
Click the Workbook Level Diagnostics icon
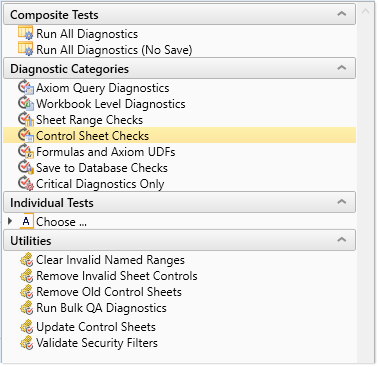point(26,103)
